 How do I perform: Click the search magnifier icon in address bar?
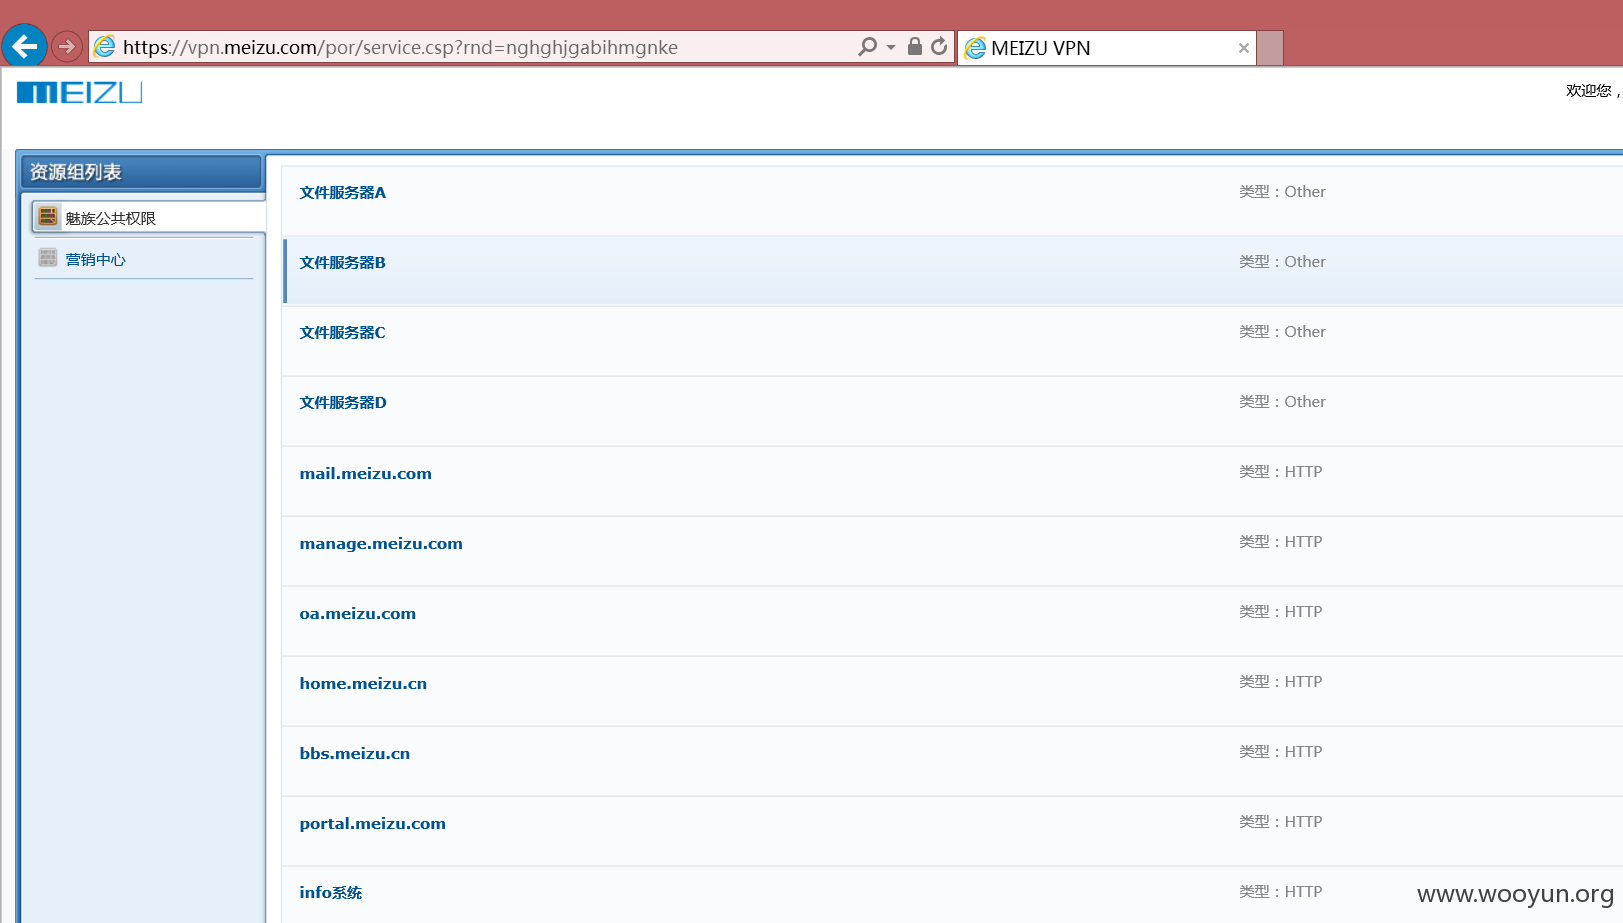867,47
